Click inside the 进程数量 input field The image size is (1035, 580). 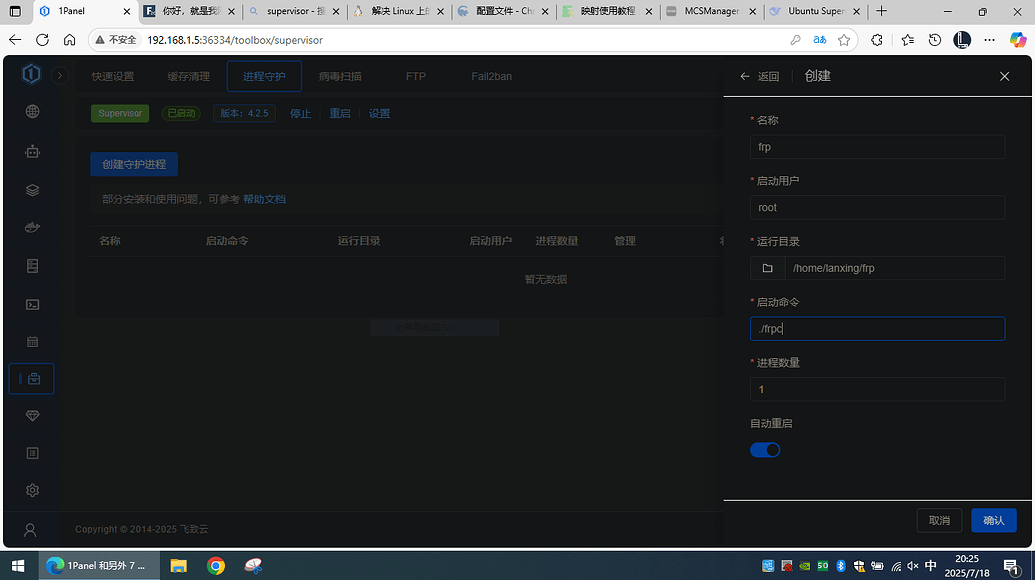[877, 389]
